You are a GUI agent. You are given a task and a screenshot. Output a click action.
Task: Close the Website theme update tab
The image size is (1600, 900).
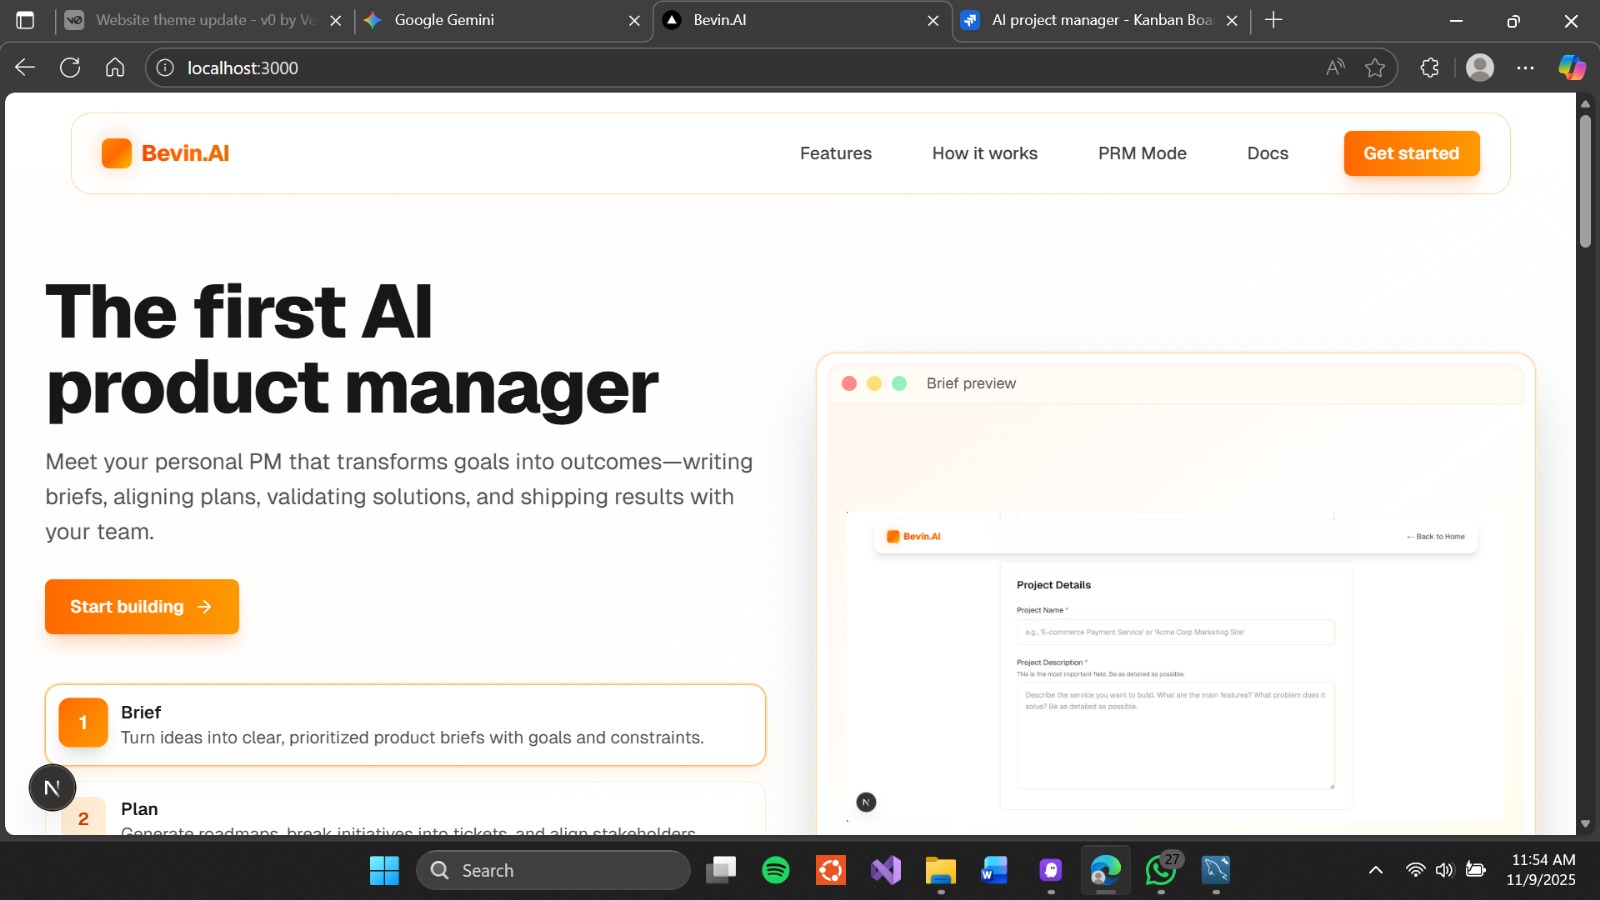coord(336,20)
